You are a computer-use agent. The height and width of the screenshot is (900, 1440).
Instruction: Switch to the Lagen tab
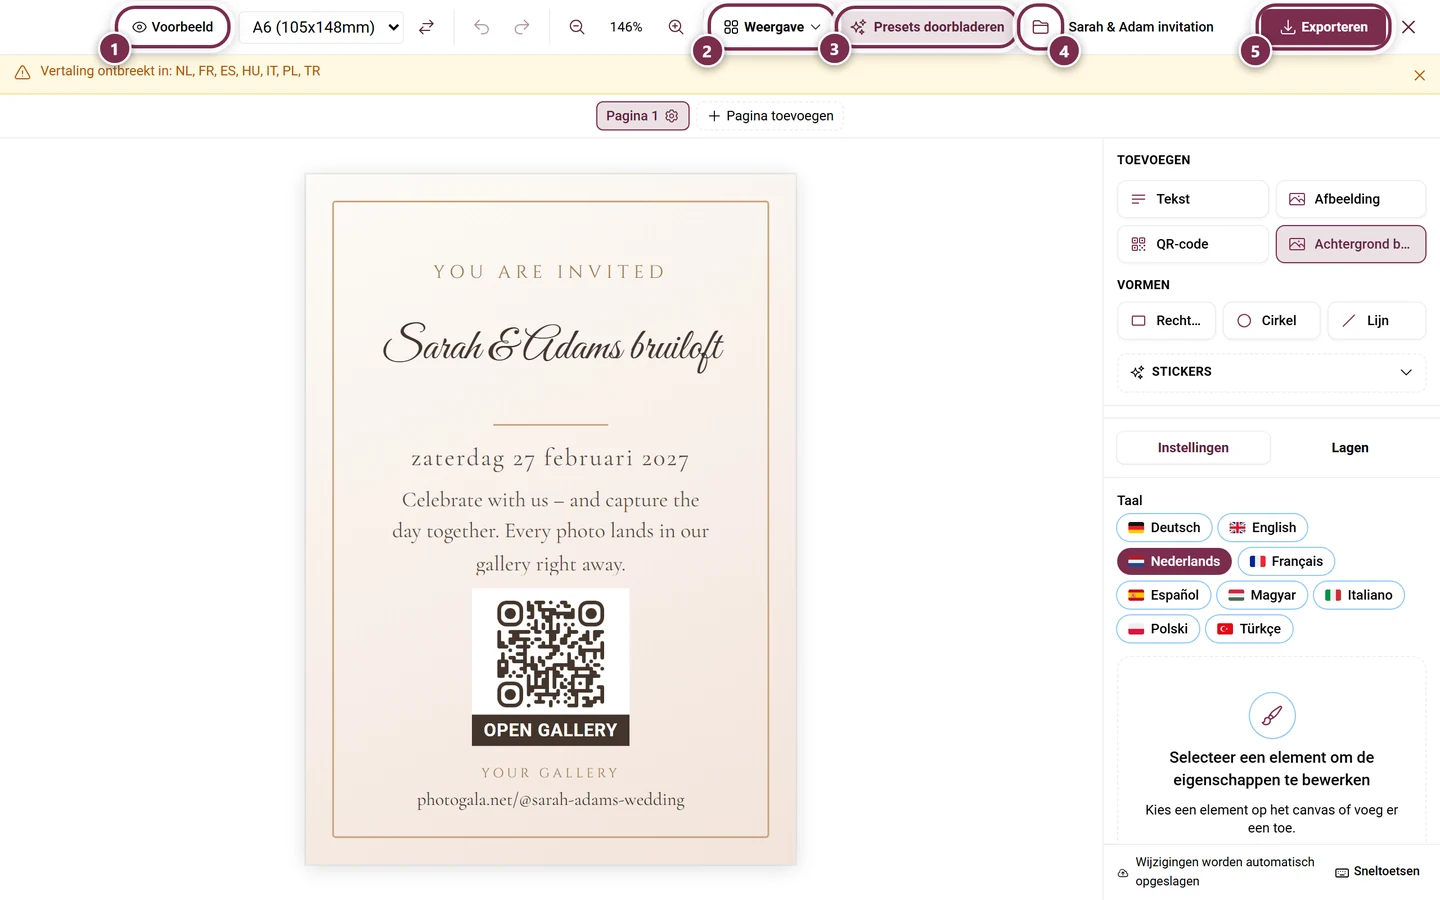pos(1350,448)
